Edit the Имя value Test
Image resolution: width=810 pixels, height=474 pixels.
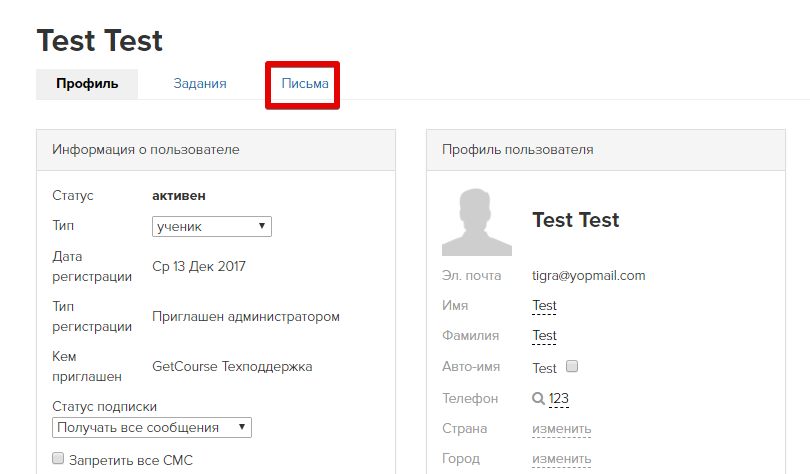544,306
